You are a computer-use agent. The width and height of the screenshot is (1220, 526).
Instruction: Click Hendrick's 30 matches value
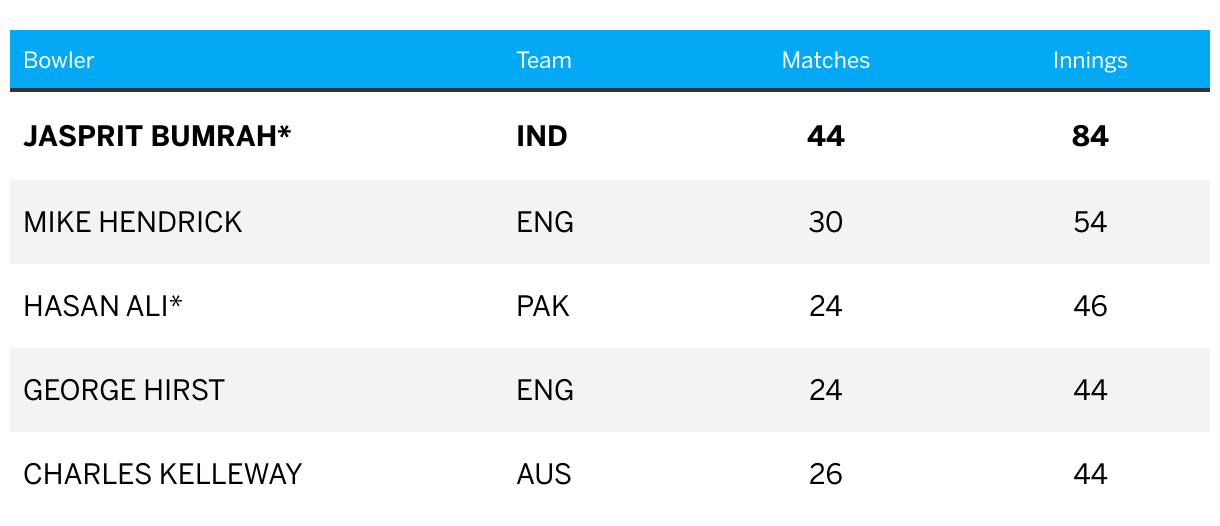coord(826,222)
